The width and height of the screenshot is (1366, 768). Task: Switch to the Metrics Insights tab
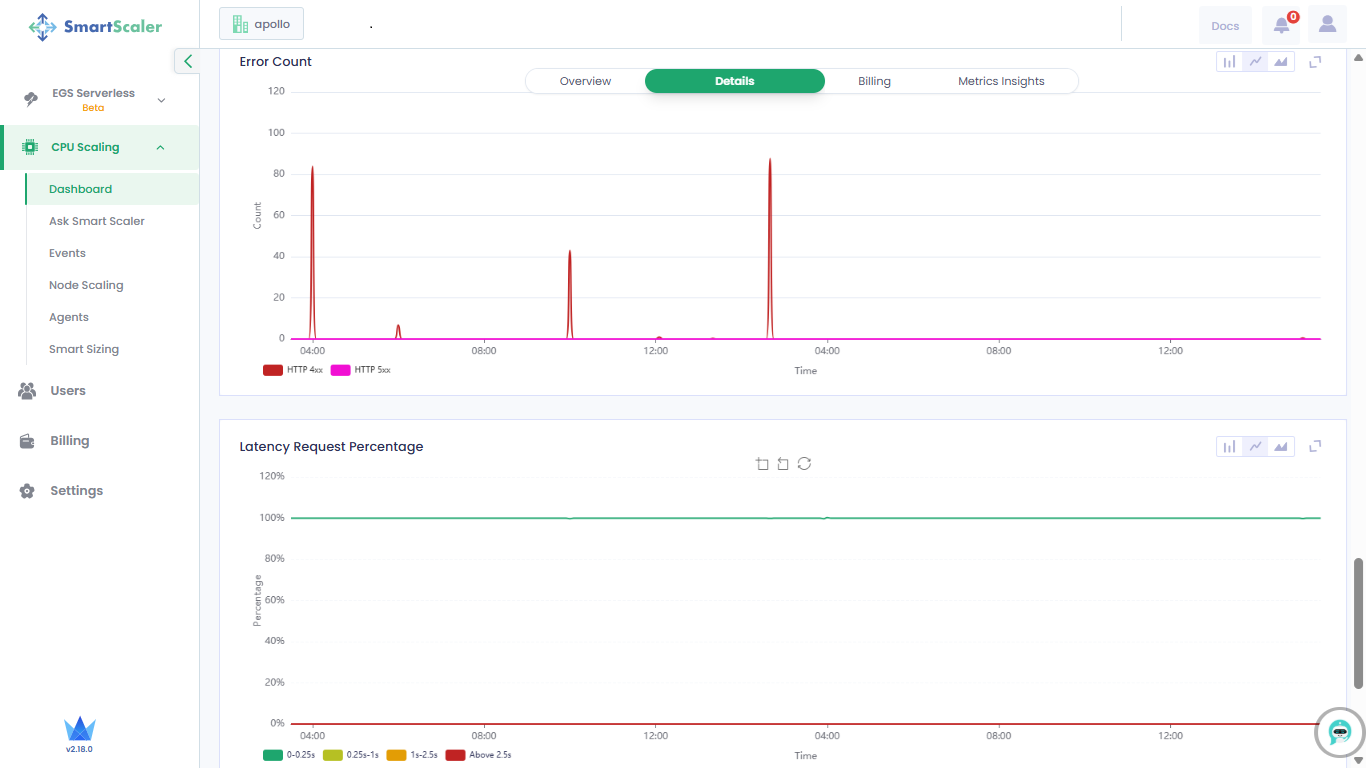[1001, 81]
